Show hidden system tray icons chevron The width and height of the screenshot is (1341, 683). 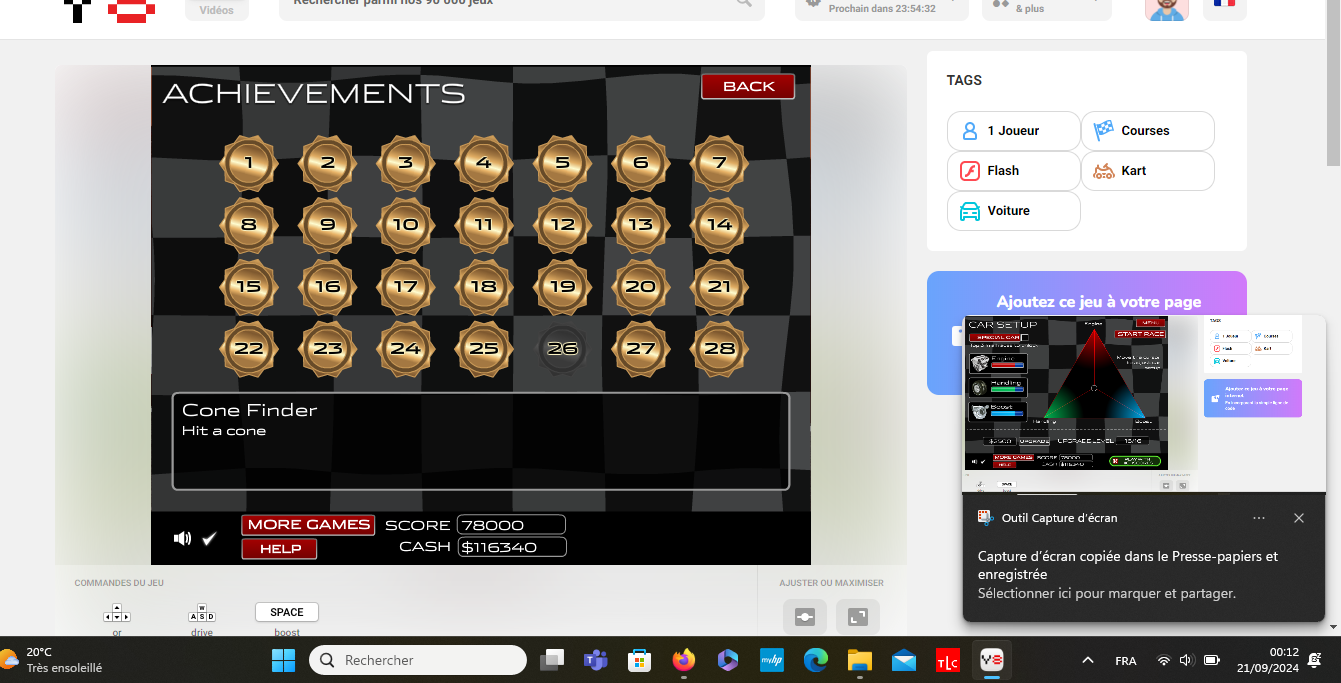click(1088, 660)
